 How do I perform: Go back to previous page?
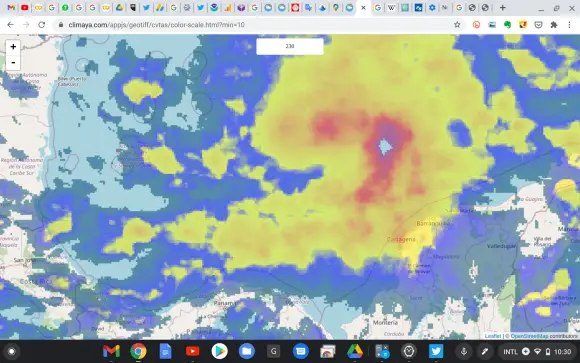pos(10,25)
